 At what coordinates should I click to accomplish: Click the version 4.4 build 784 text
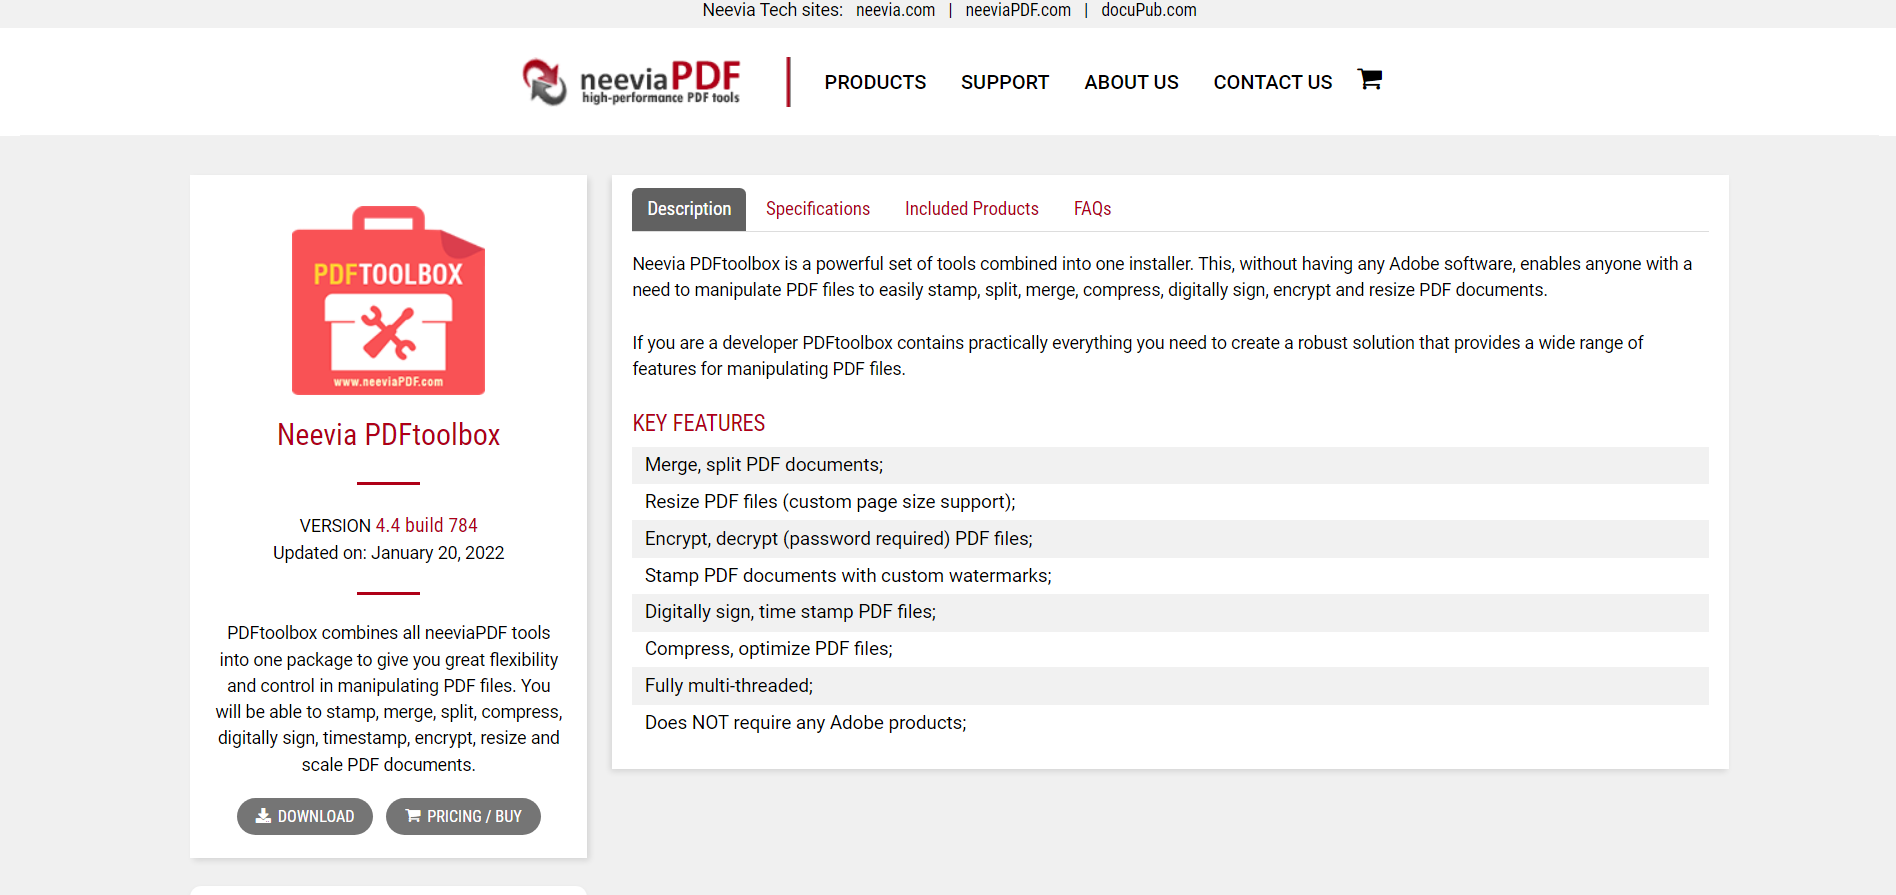pos(426,525)
